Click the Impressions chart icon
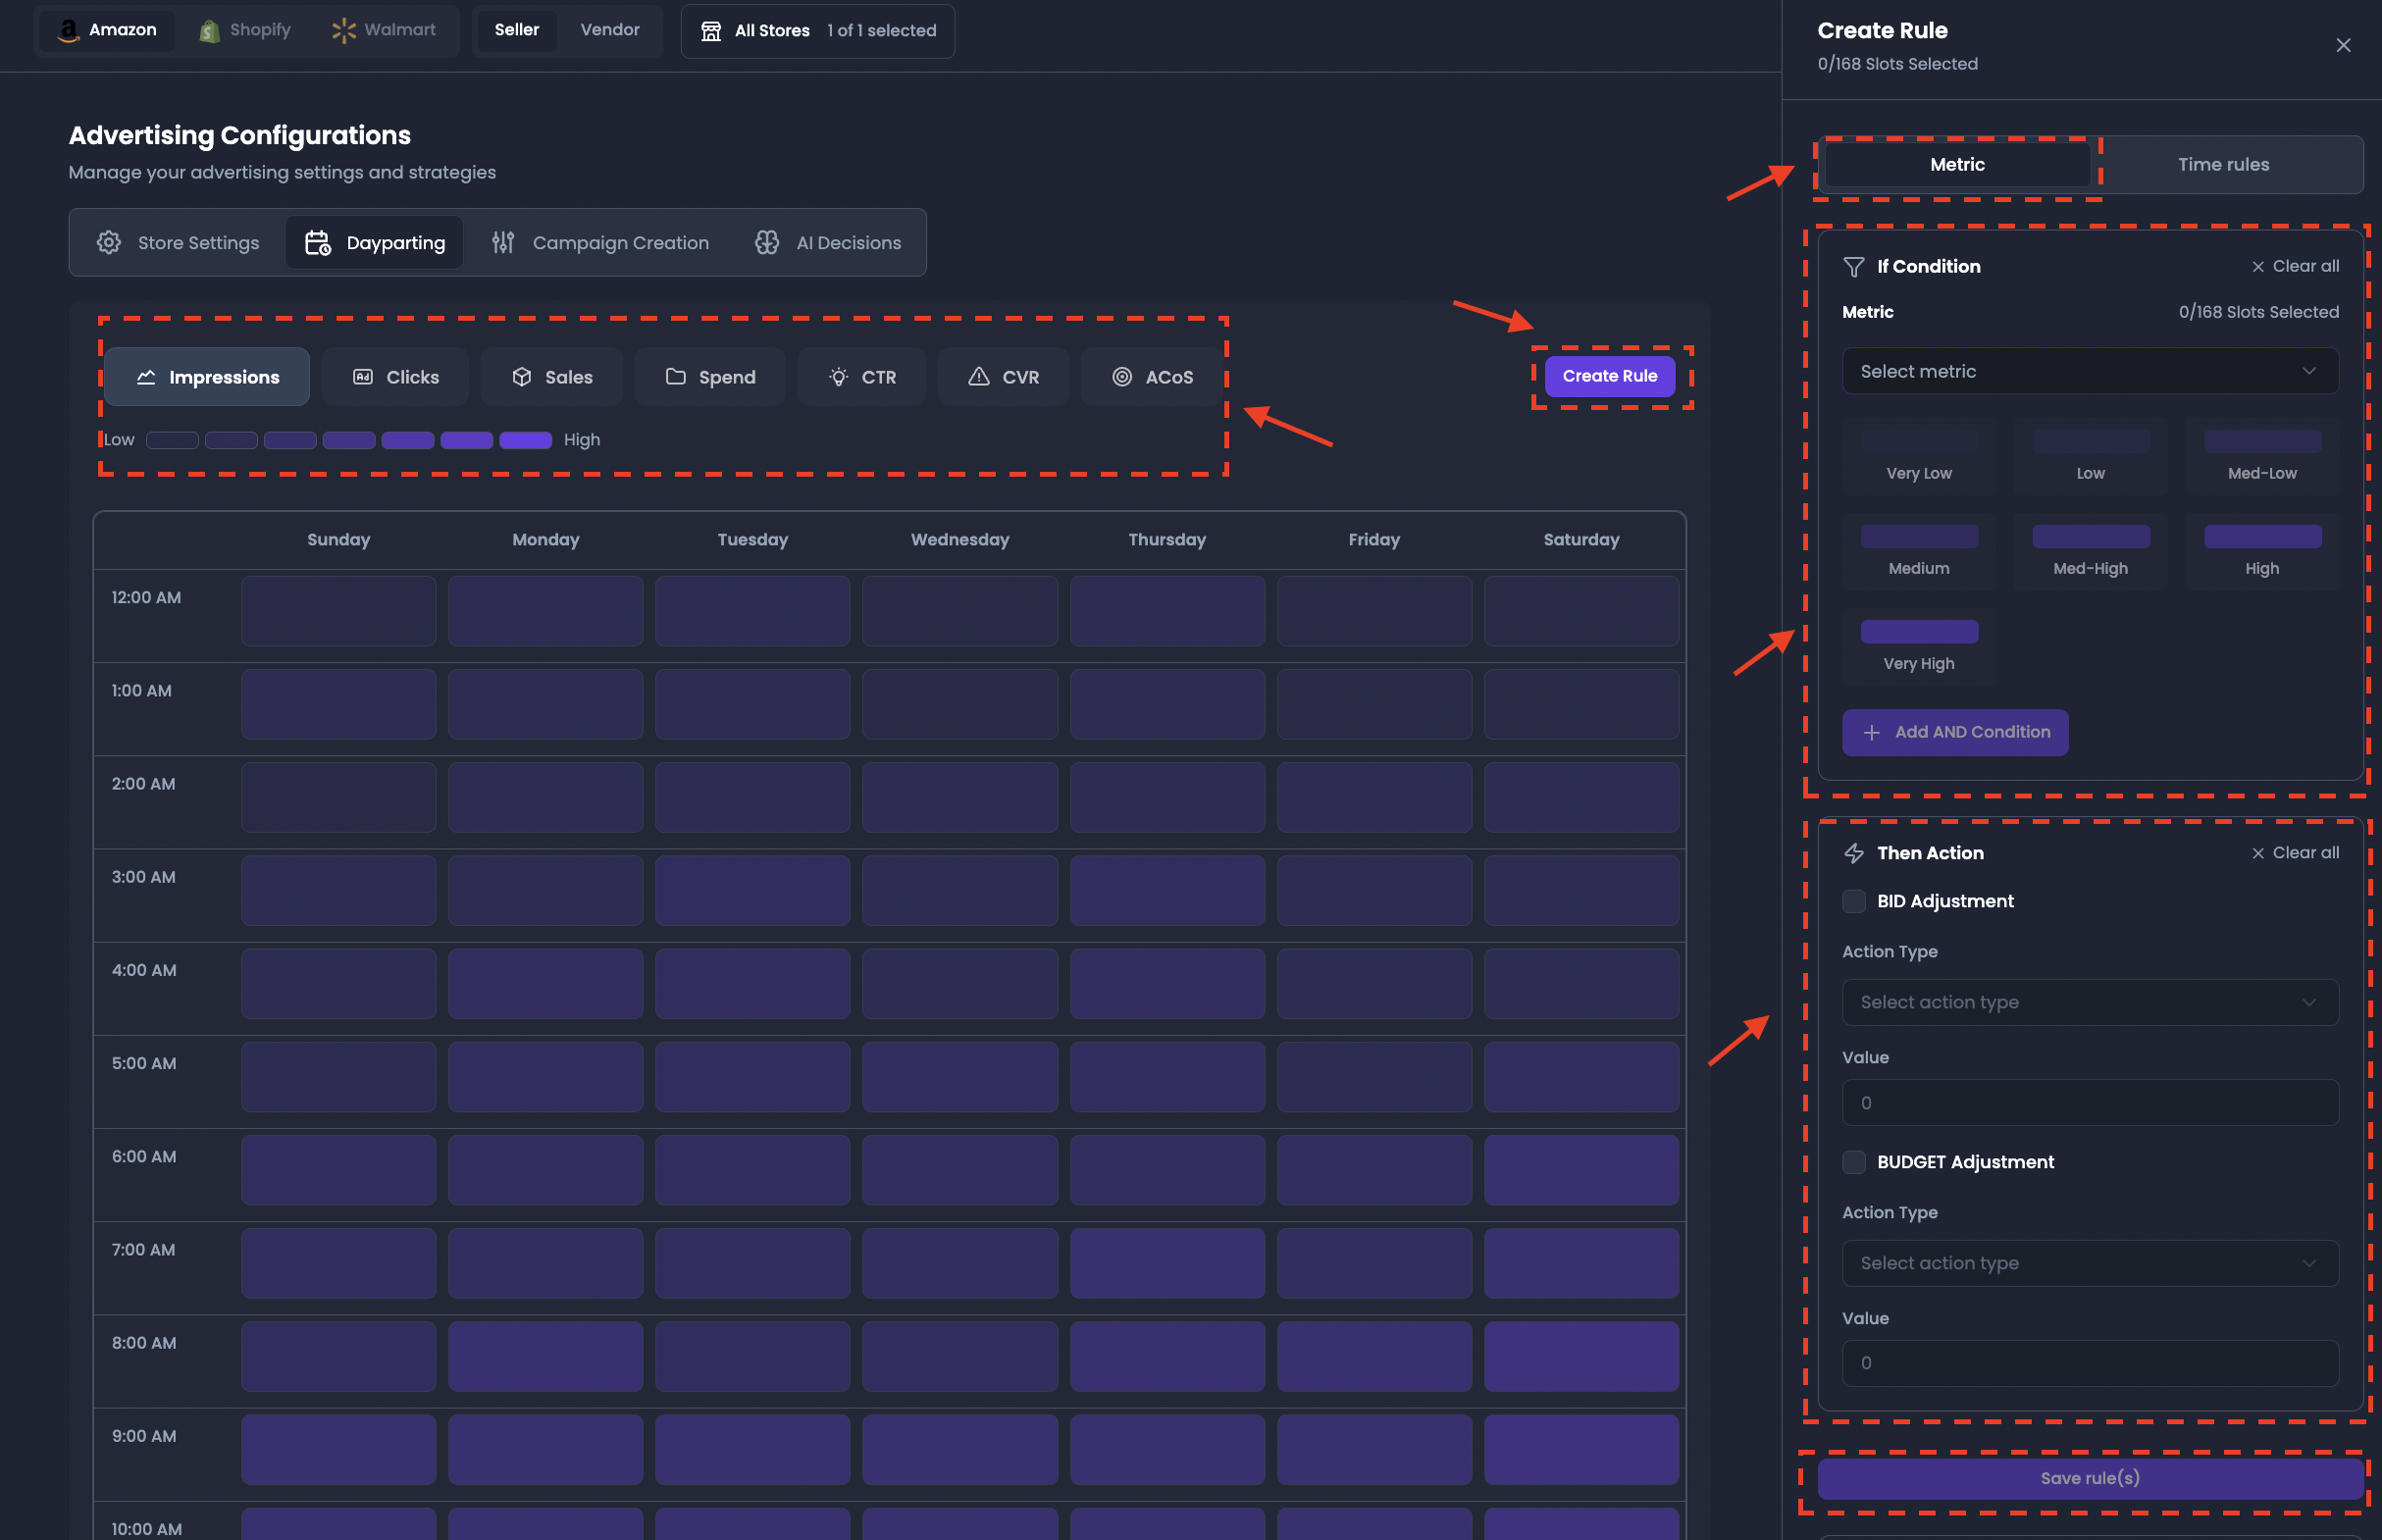 pos(146,377)
